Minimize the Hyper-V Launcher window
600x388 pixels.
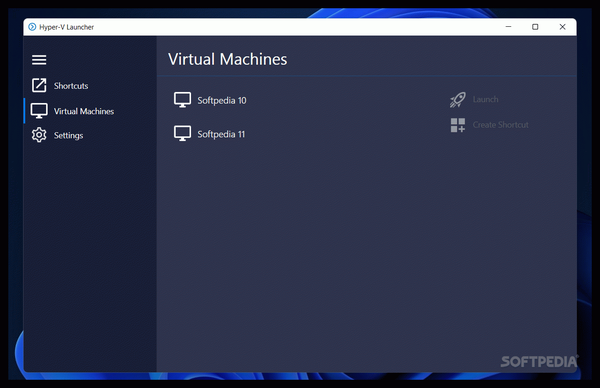tap(509, 27)
